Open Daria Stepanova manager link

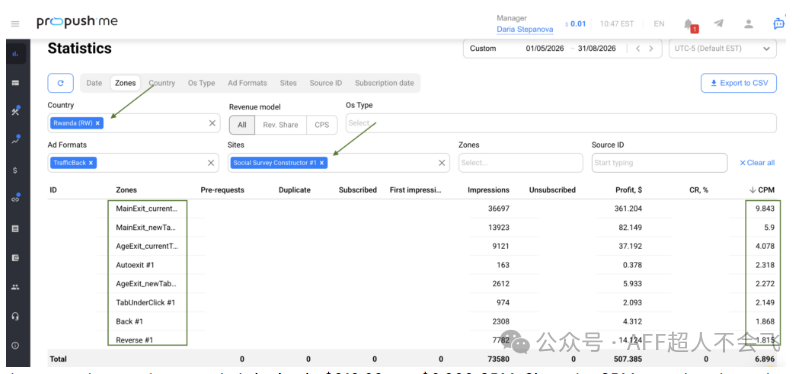(525, 29)
